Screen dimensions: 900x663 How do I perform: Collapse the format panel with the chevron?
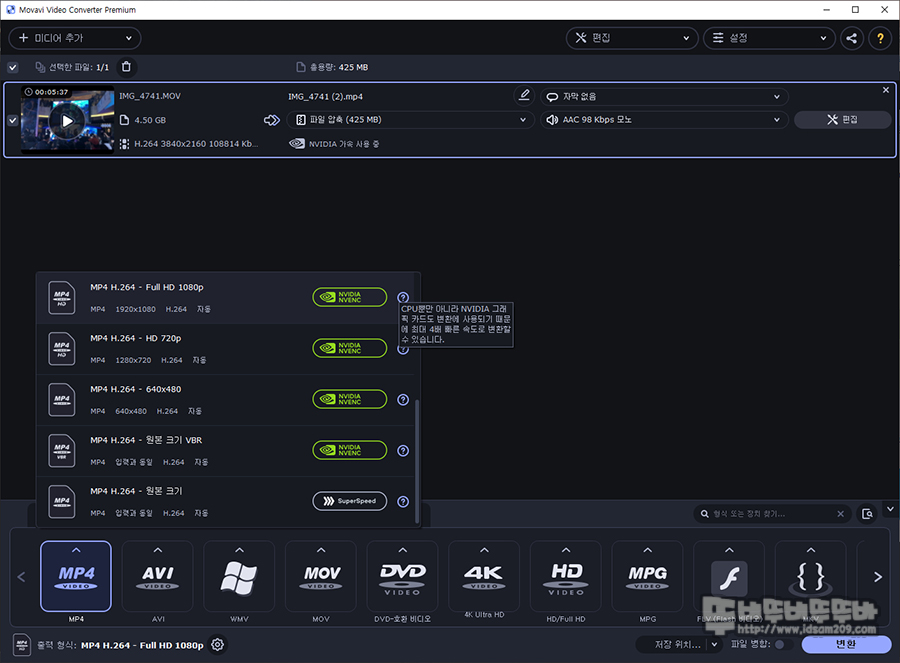coord(890,509)
